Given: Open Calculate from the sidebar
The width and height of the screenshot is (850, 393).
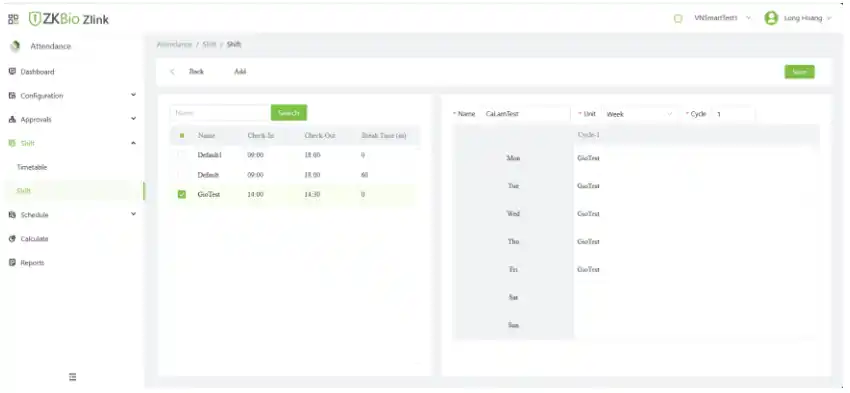Looking at the screenshot, I should 34,239.
